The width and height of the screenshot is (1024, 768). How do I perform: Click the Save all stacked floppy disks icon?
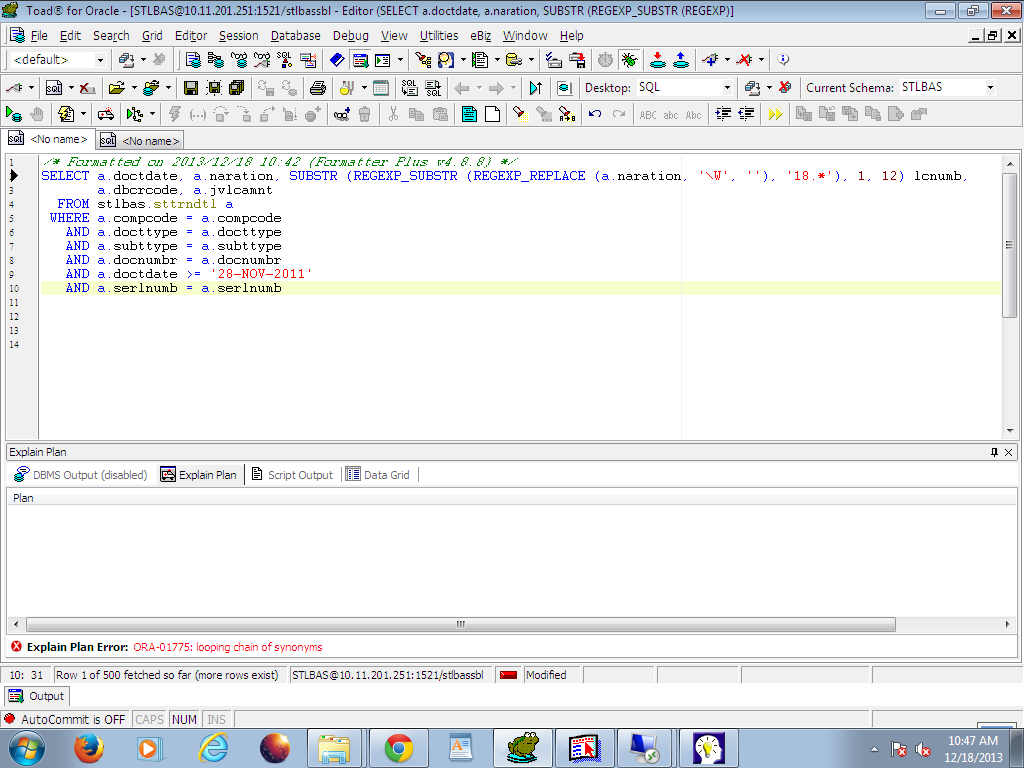[236, 88]
